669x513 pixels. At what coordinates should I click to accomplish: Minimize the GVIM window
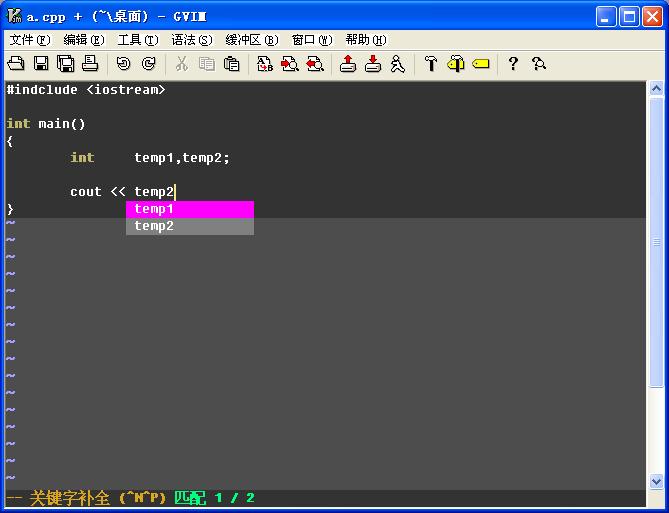605,17
